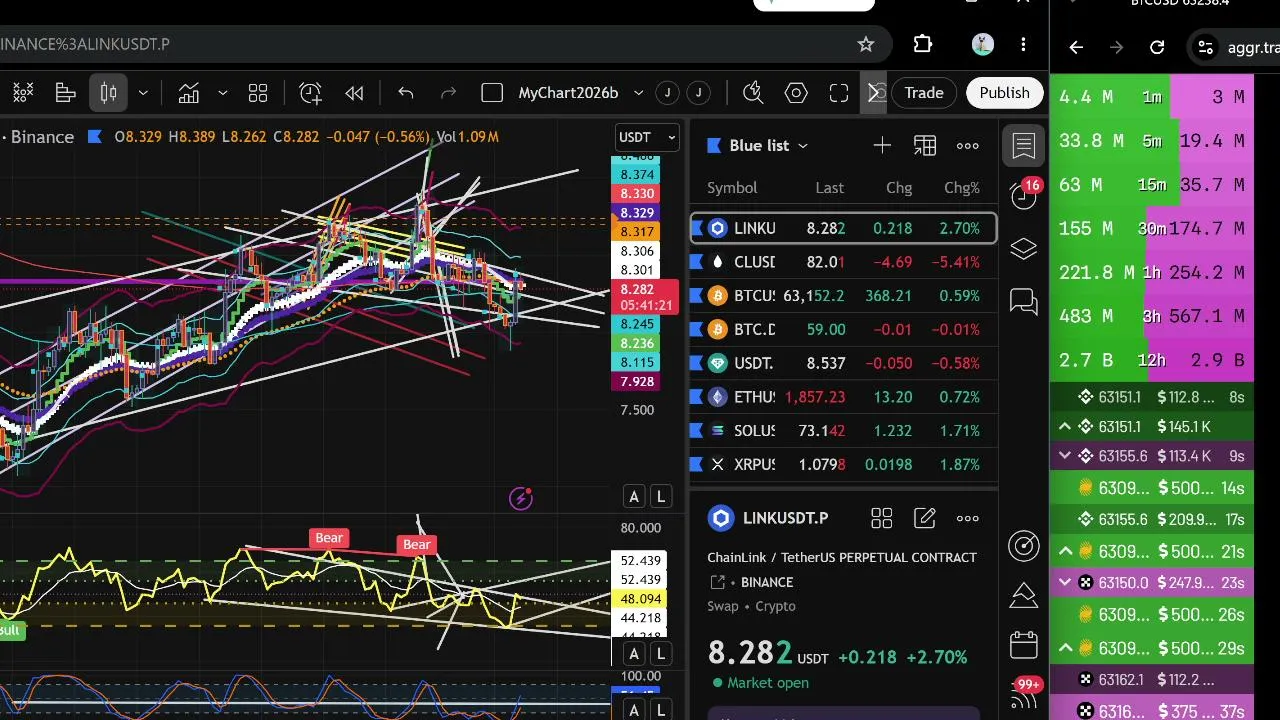Open the Pine mountain icon in right sidebar
This screenshot has width=1280, height=720.
coord(1024,595)
